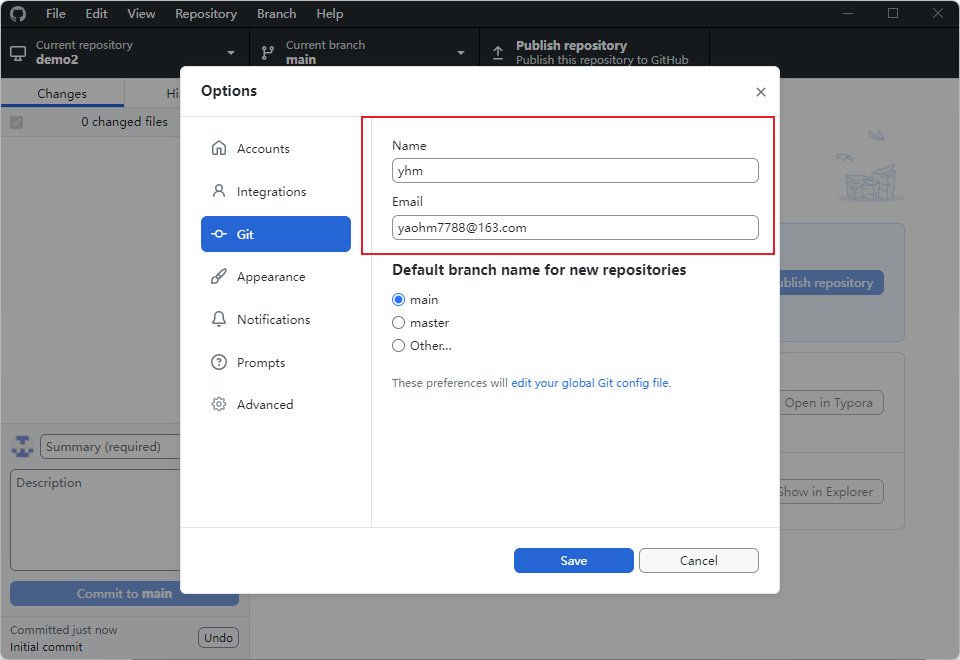Choose the Other... branch name option
The image size is (960, 660).
399,346
